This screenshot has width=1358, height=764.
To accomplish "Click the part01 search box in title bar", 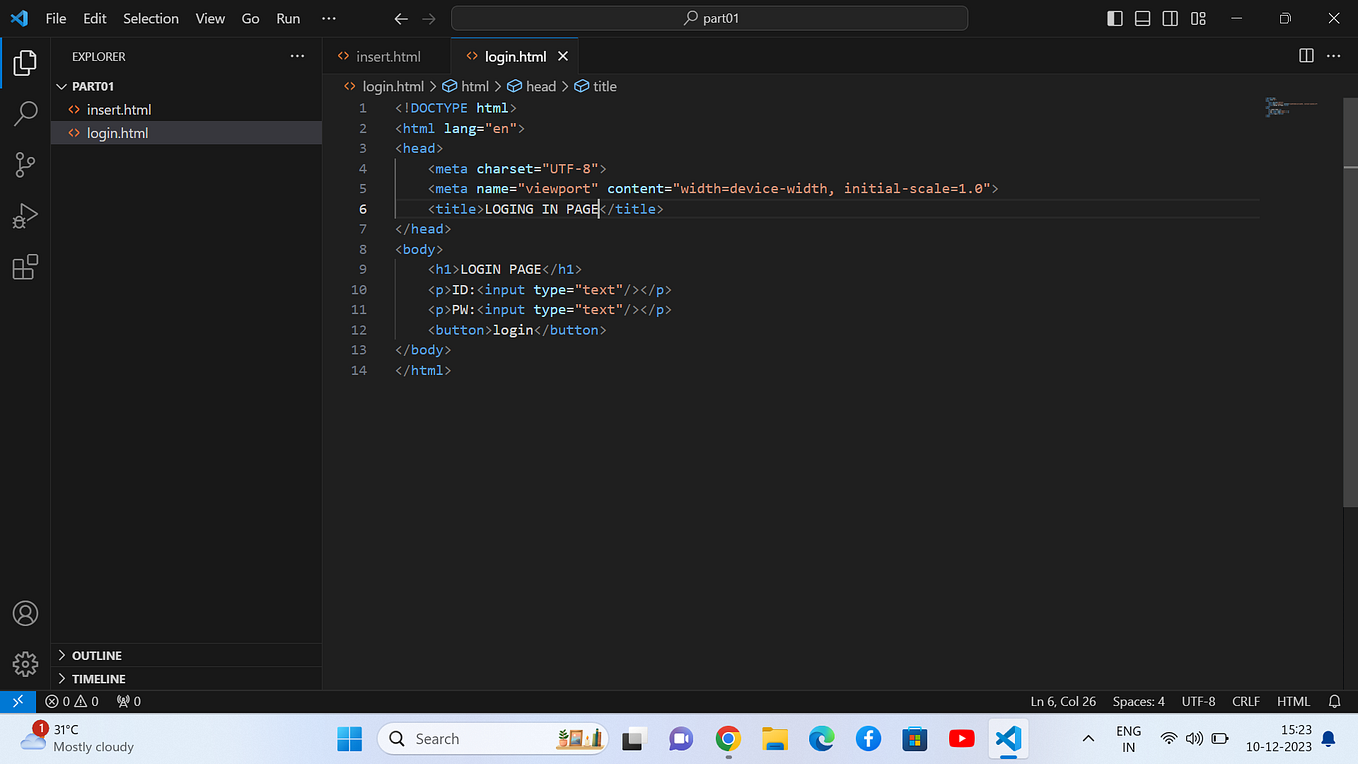I will (709, 17).
